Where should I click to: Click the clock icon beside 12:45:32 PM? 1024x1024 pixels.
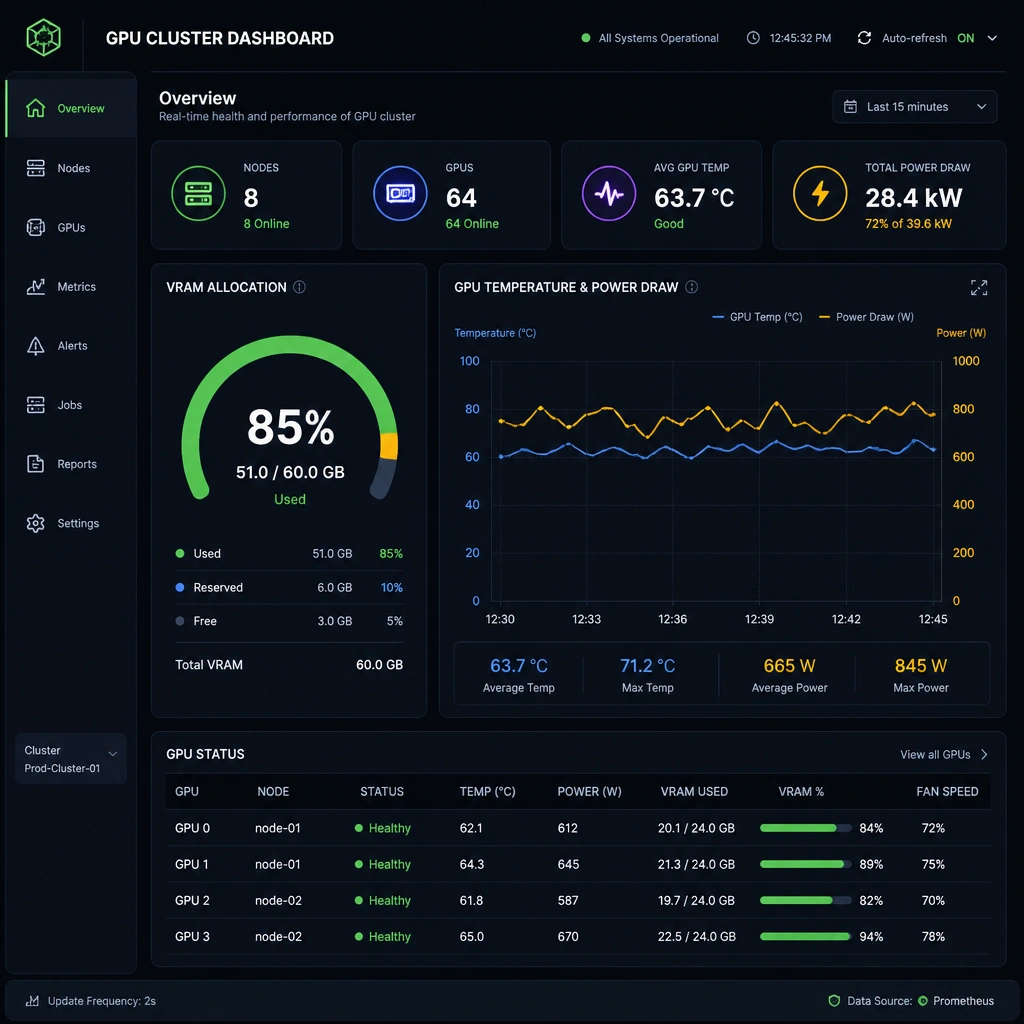(753, 38)
